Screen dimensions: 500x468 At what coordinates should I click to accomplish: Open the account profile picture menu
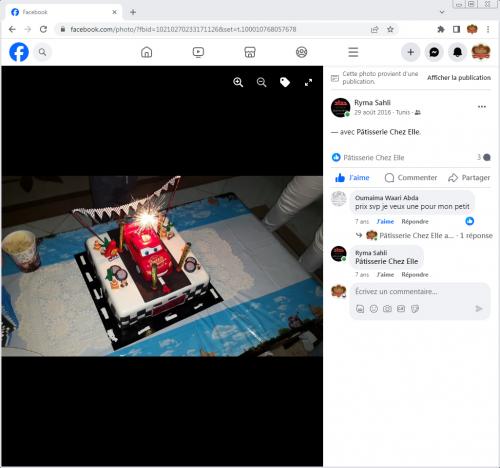[x=481, y=52]
